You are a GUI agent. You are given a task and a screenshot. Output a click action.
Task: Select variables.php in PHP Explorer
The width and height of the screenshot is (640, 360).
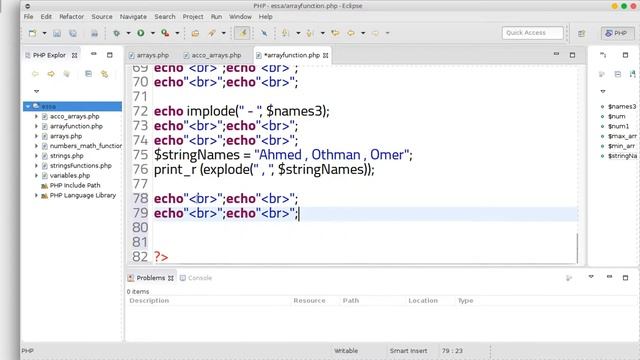70,176
